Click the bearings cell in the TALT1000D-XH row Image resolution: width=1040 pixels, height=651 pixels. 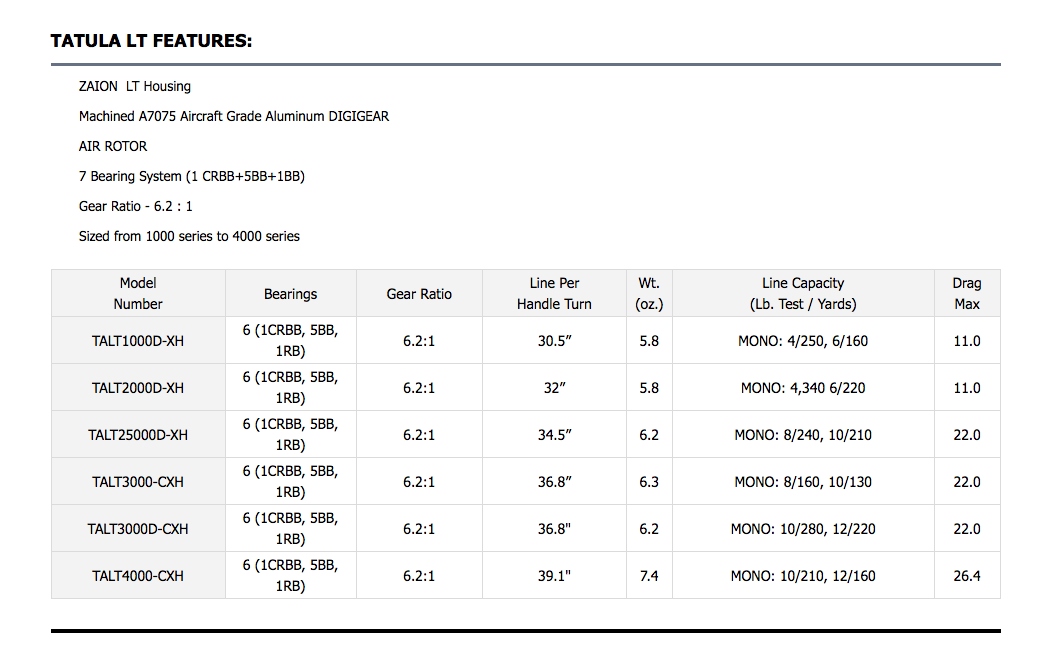291,340
